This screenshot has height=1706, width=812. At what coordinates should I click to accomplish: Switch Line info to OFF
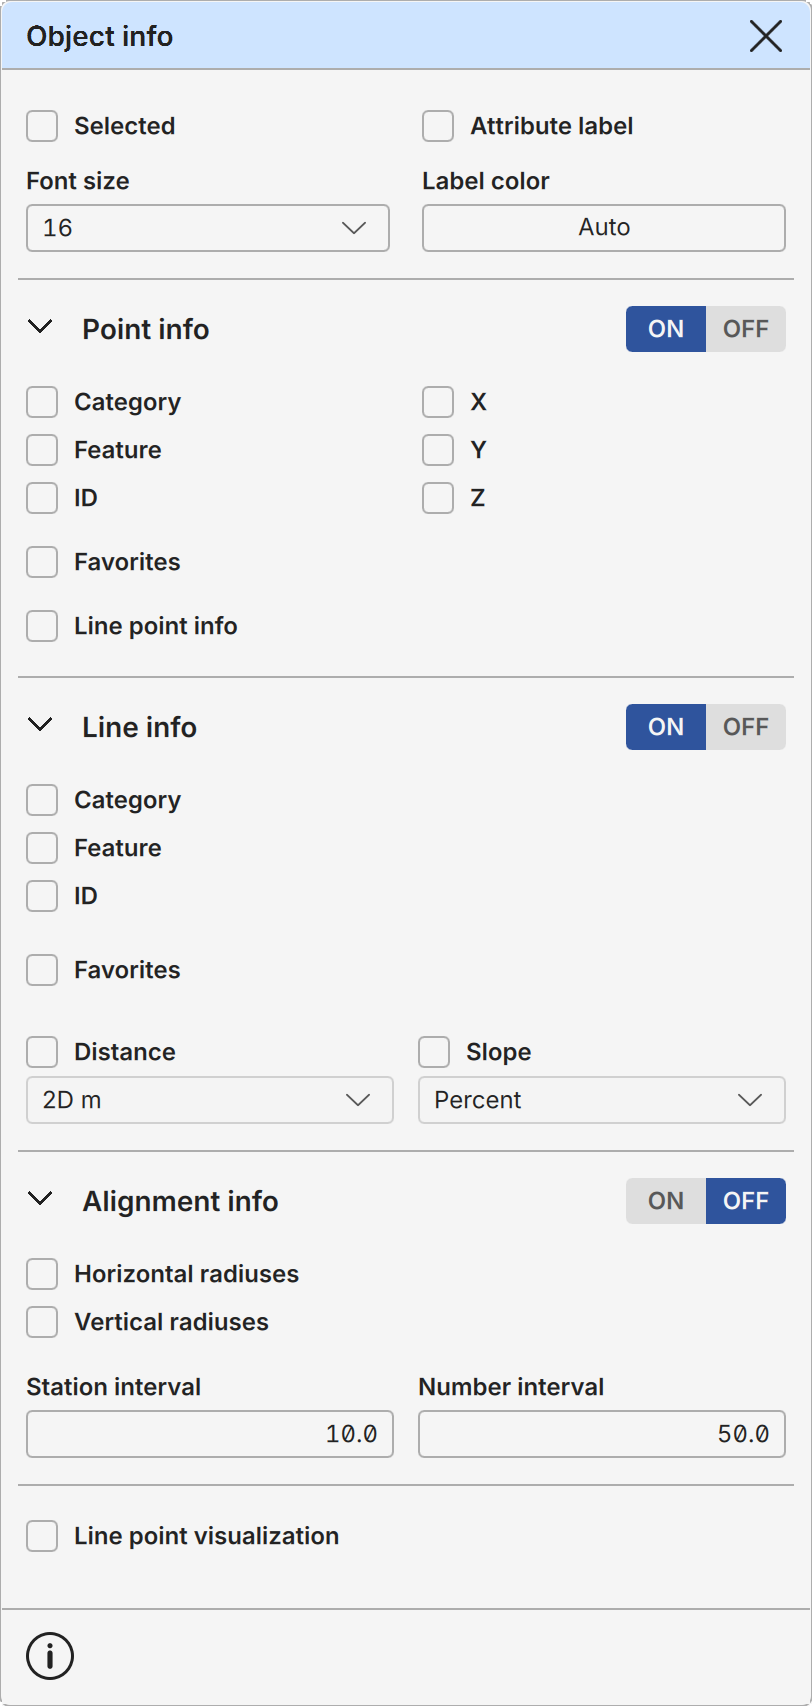pos(746,727)
